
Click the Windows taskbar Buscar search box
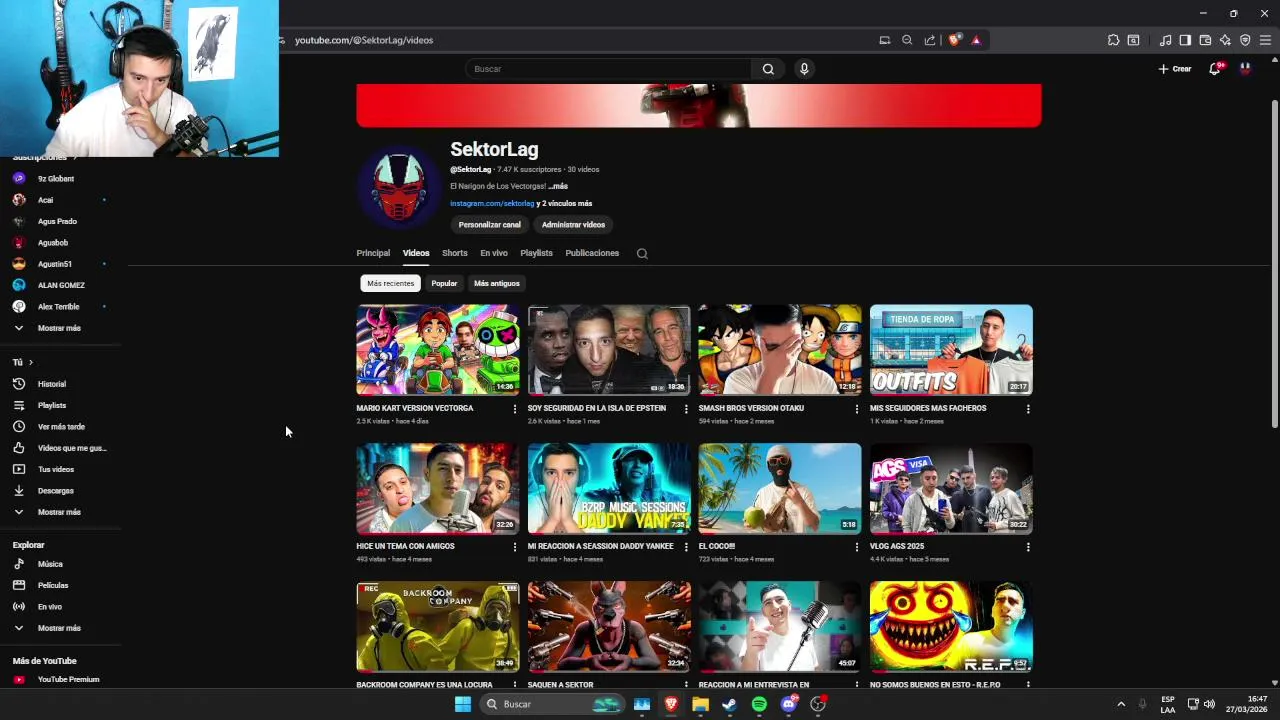pyautogui.click(x=550, y=704)
